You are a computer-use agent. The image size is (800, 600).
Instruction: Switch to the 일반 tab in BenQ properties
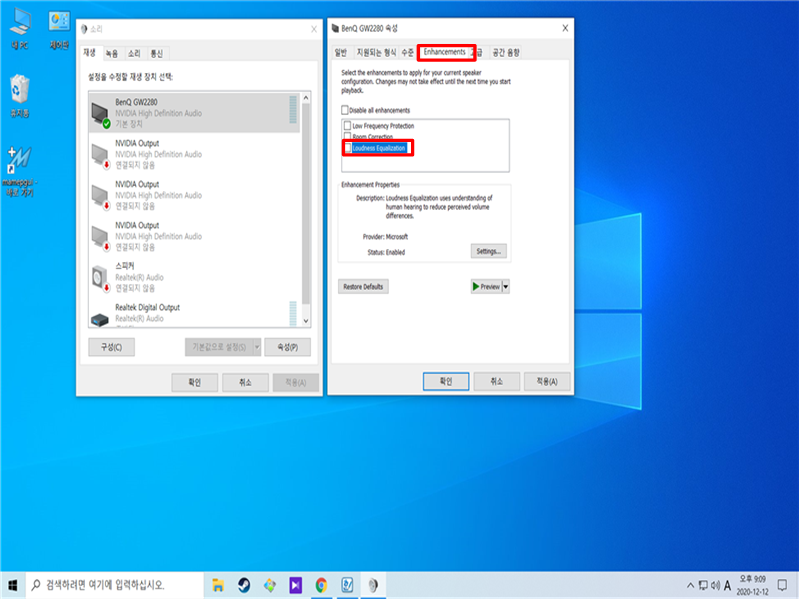pos(341,53)
